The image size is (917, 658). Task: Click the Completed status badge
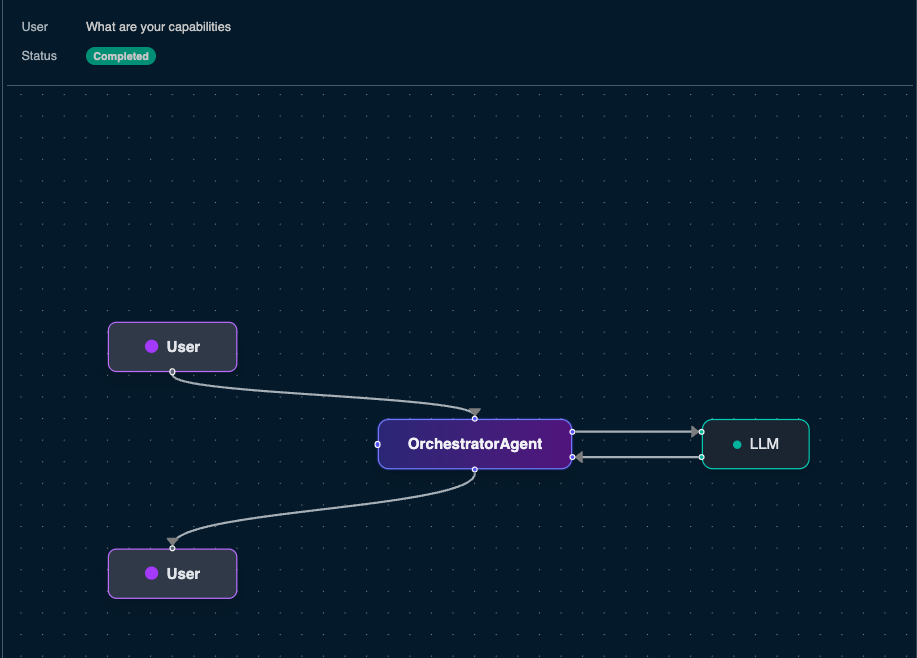pos(121,57)
